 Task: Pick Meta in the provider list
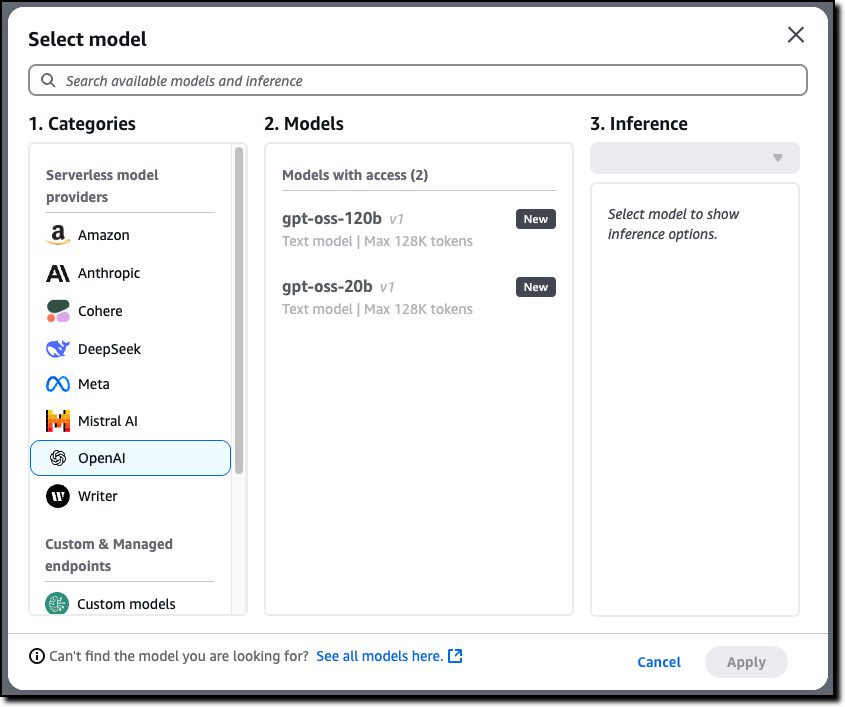(x=94, y=384)
